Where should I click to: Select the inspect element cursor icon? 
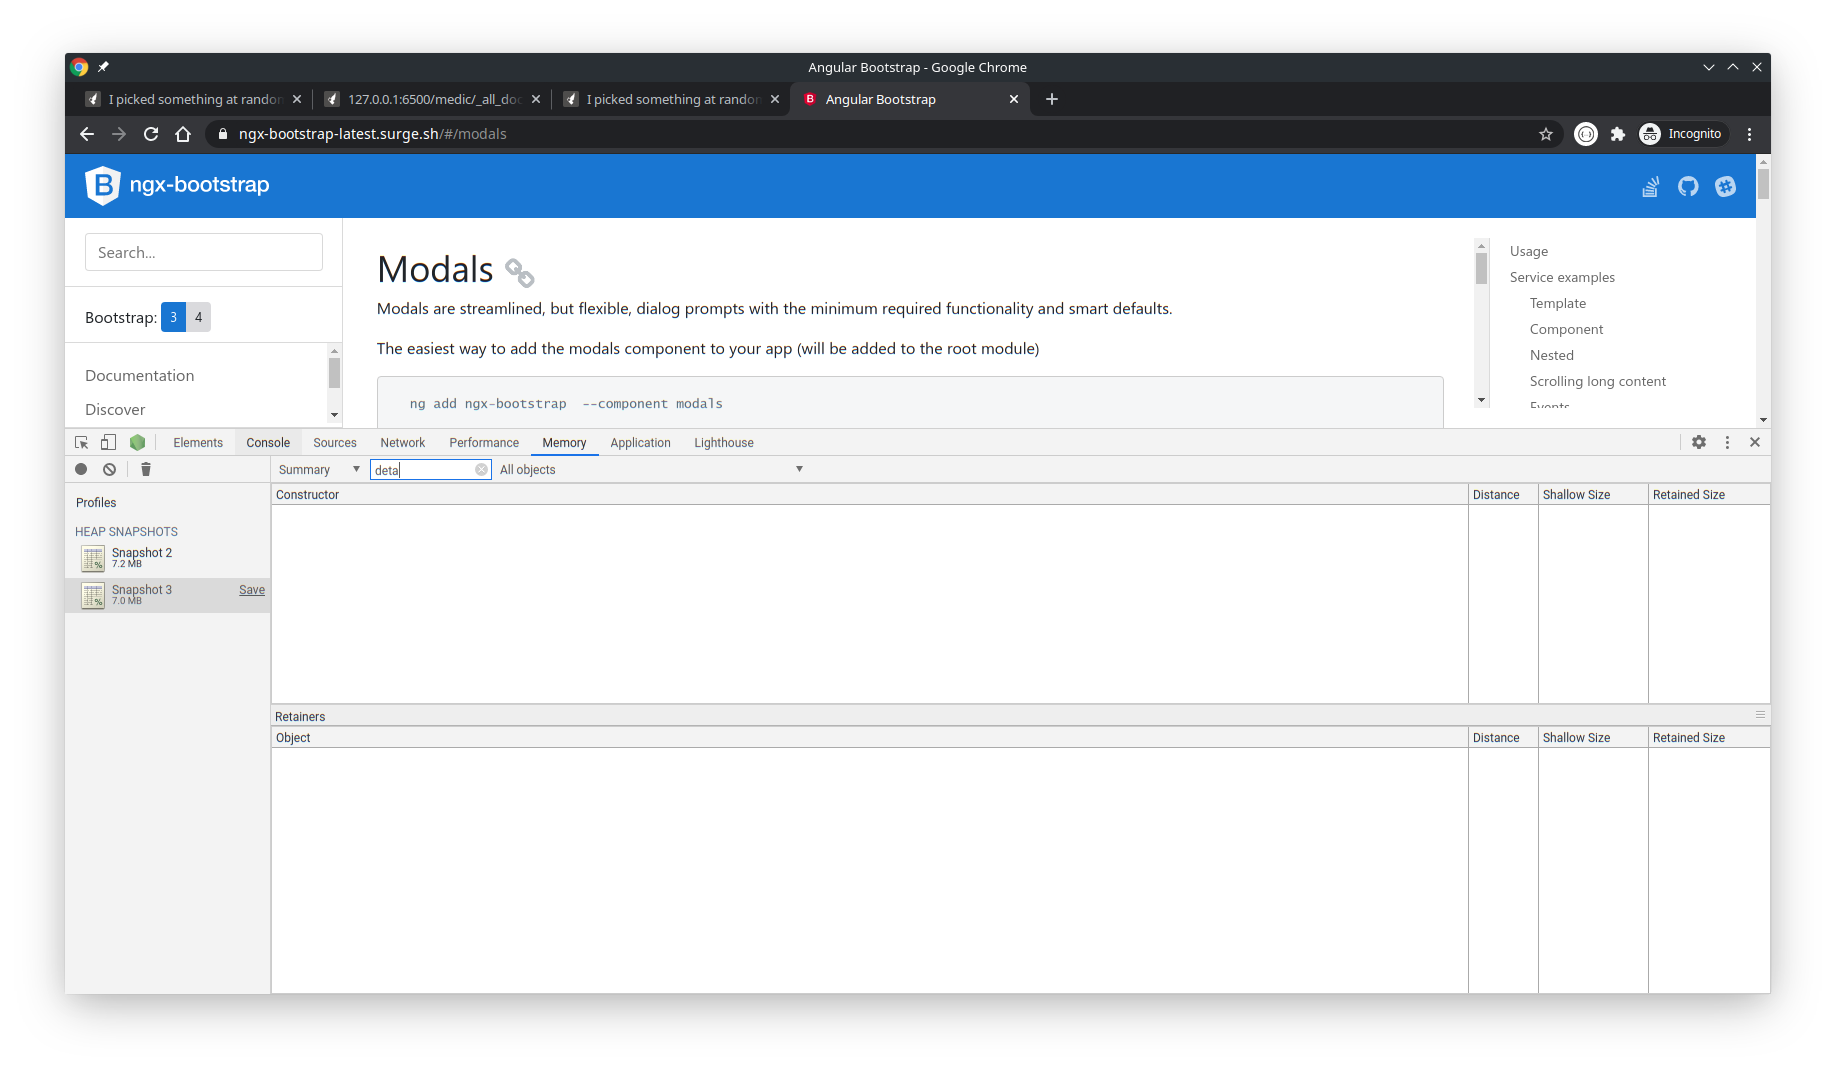point(80,442)
